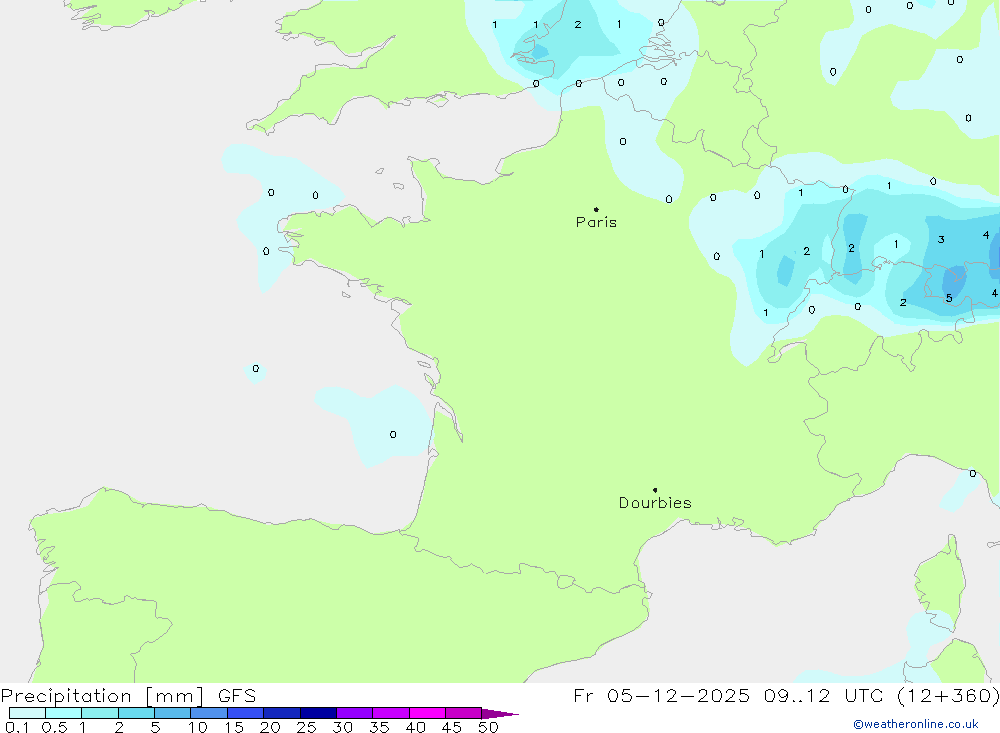The image size is (1000, 733).
Task: Select the black dot marking Paris
Action: [x=596, y=209]
